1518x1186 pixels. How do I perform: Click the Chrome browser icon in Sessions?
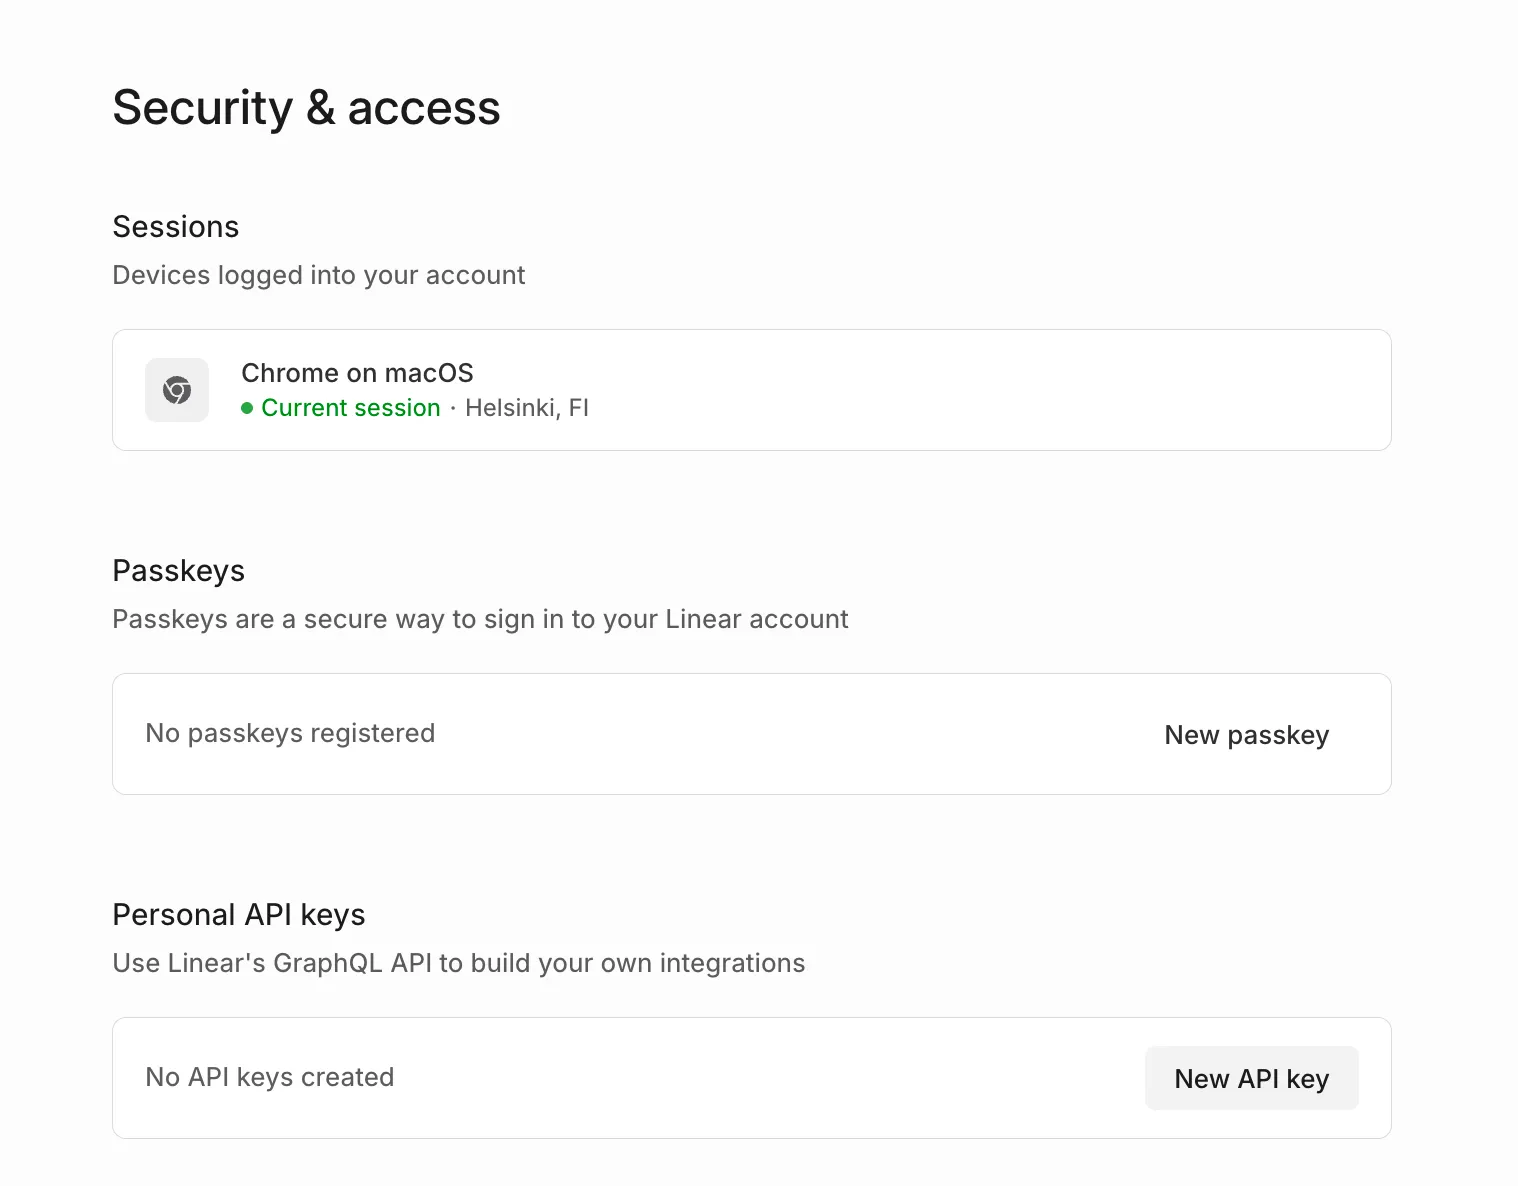[177, 390]
